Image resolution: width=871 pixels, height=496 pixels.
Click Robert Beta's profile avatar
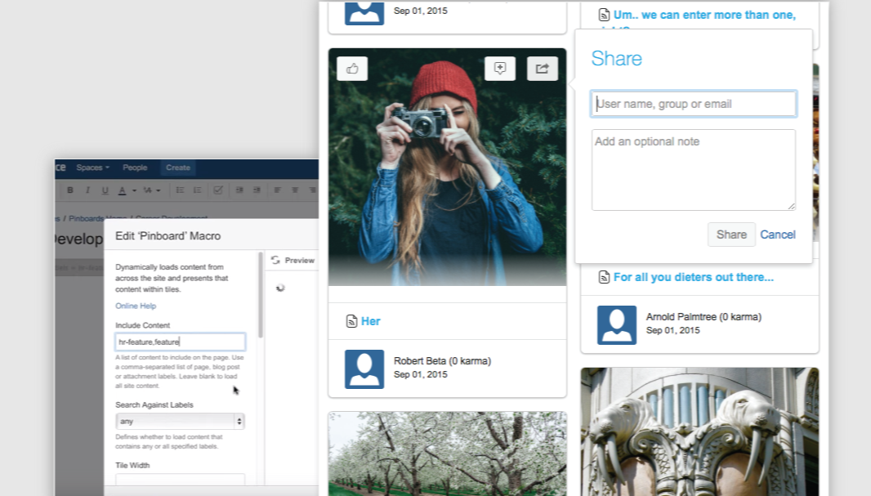tap(364, 369)
